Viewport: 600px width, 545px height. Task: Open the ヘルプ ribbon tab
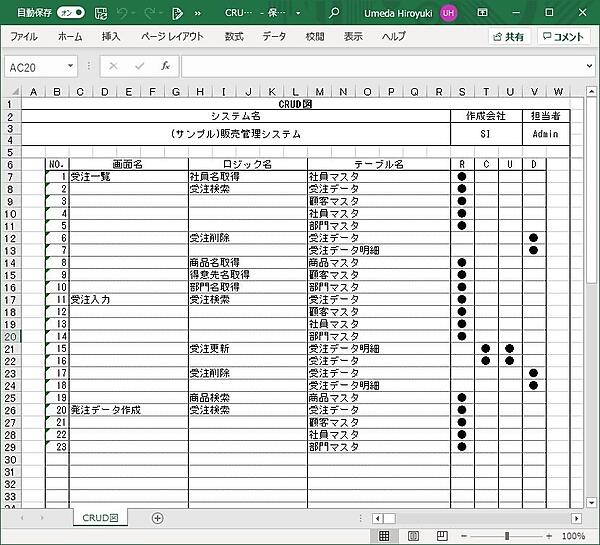tap(394, 37)
